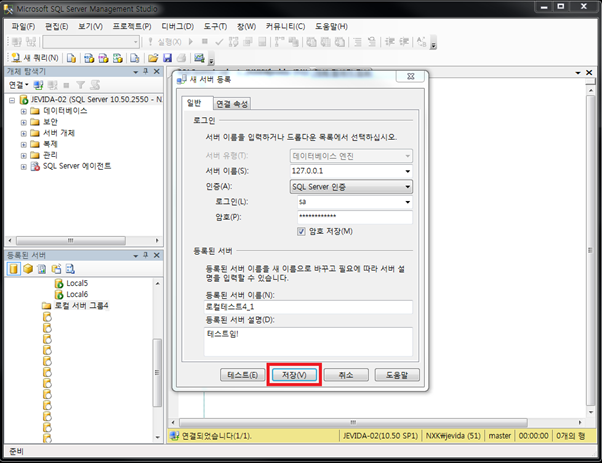Select Analysis Services cube icon in Registered Servers

28,269
